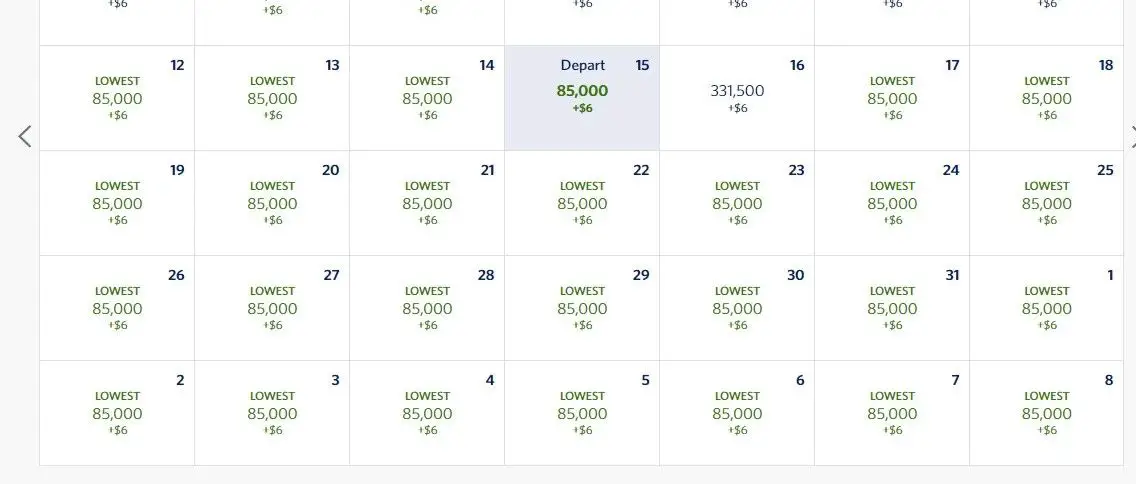Image resolution: width=1136 pixels, height=484 pixels.
Task: Select date 31 lowest fare
Action: pyautogui.click(x=892, y=308)
